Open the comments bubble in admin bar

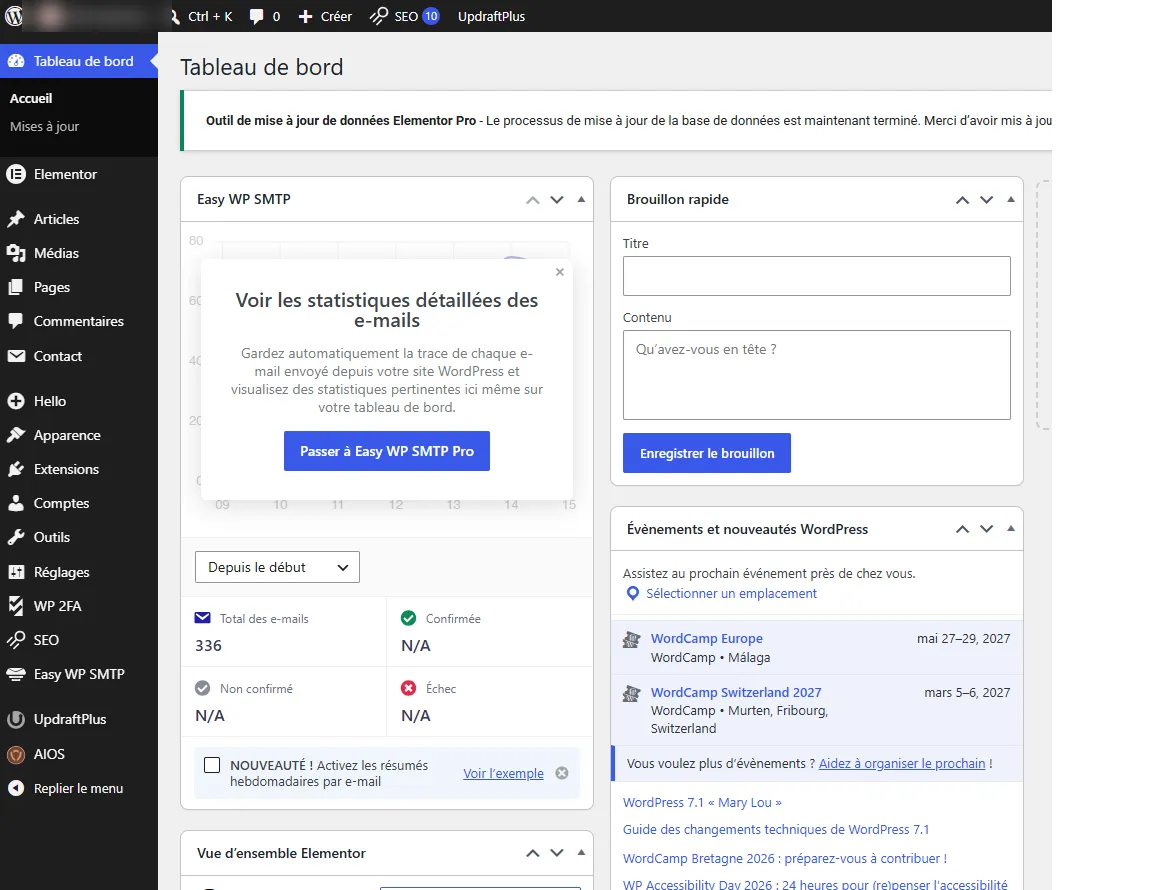click(x=264, y=16)
